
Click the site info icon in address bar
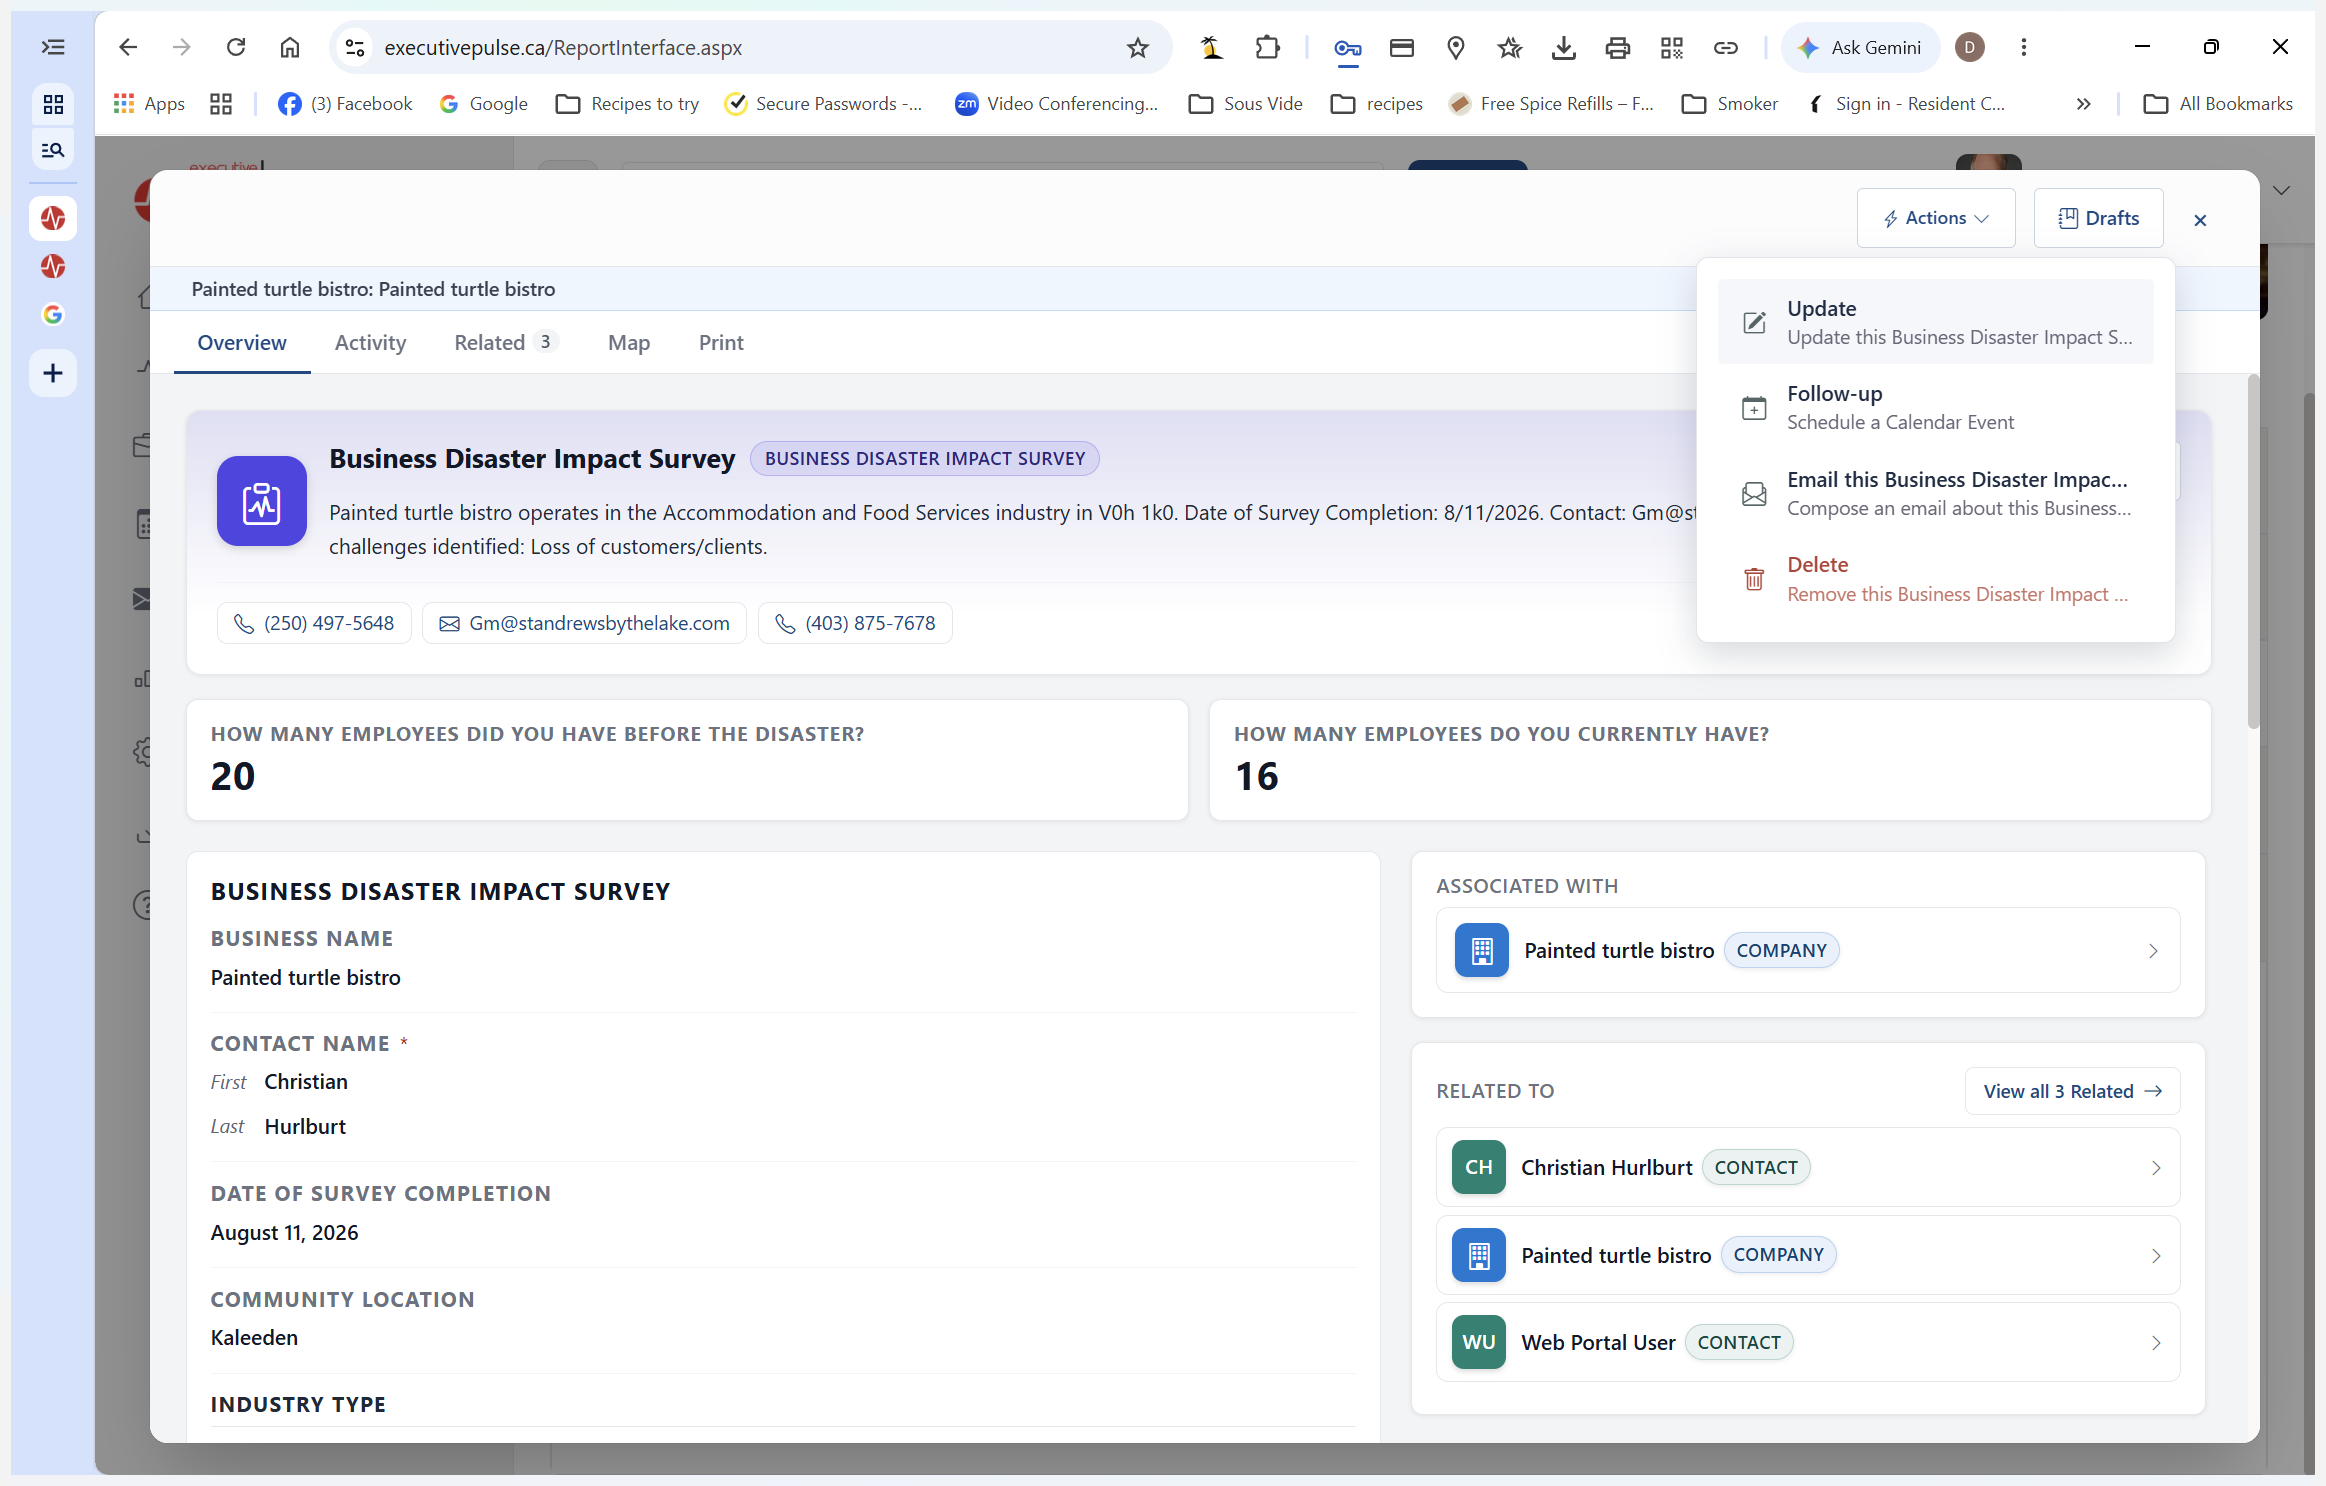point(354,47)
